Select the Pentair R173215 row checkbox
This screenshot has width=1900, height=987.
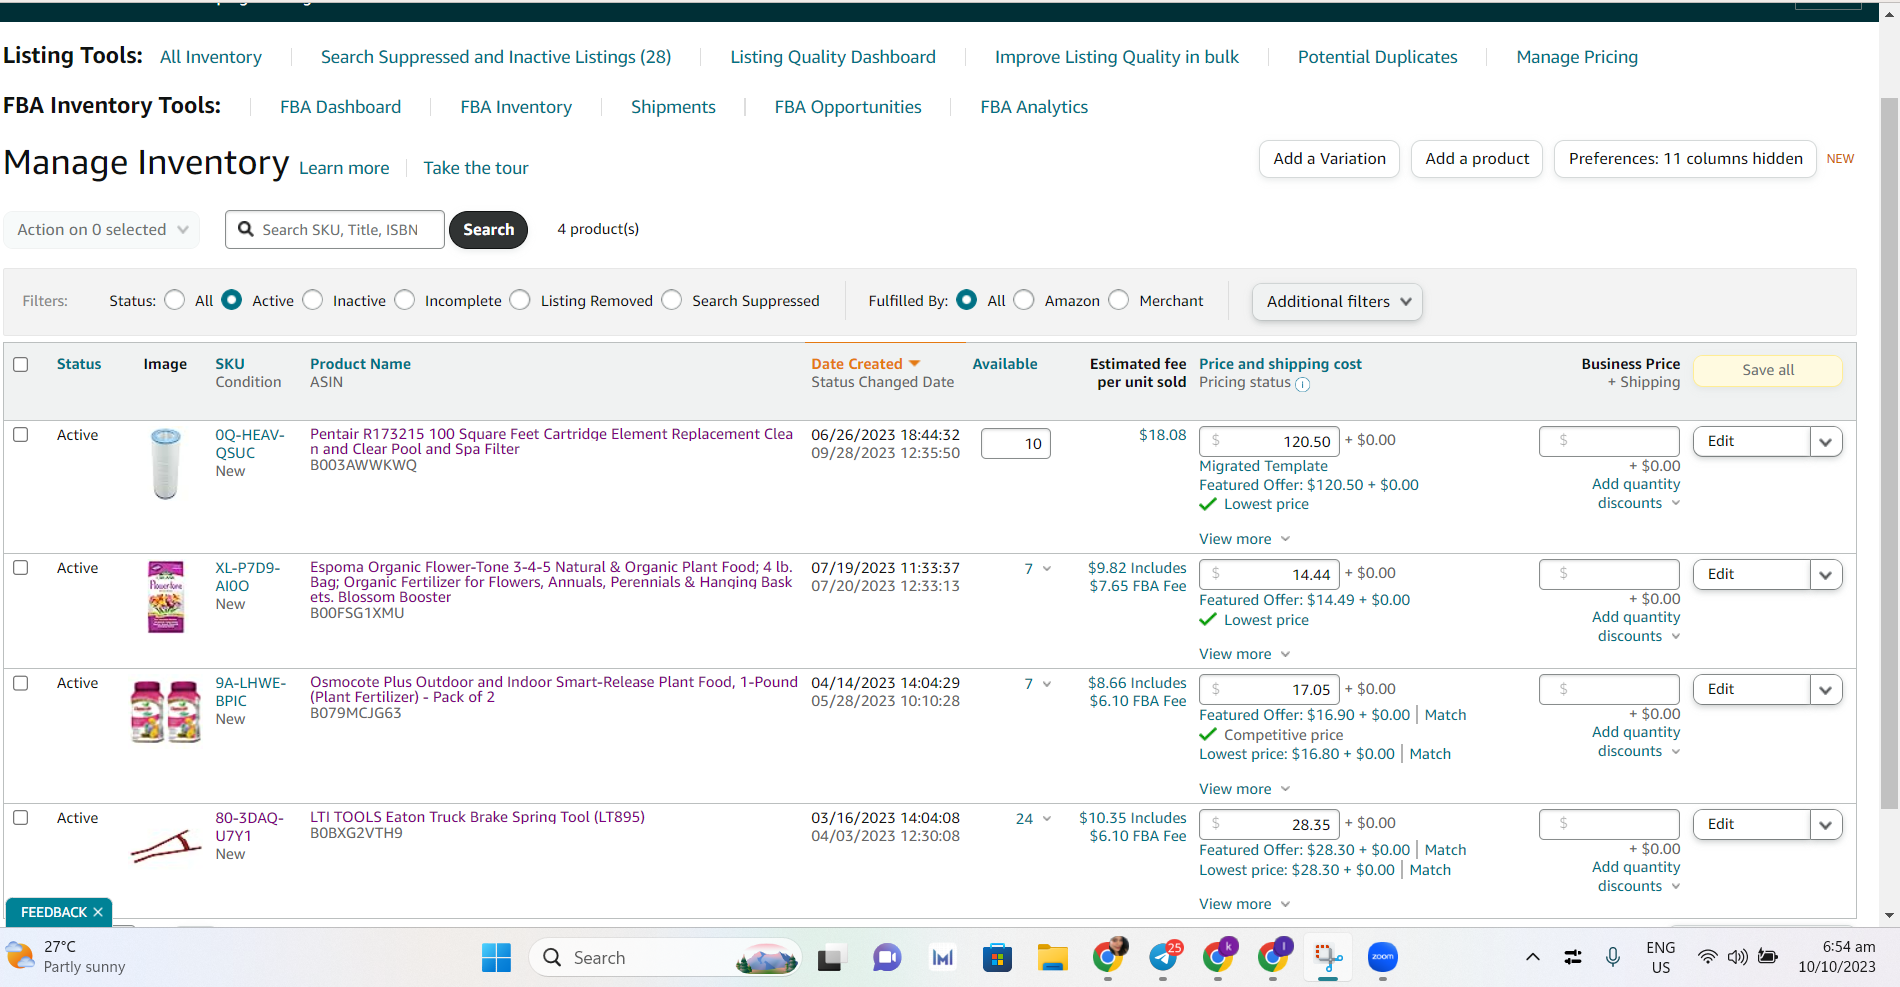tap(21, 434)
